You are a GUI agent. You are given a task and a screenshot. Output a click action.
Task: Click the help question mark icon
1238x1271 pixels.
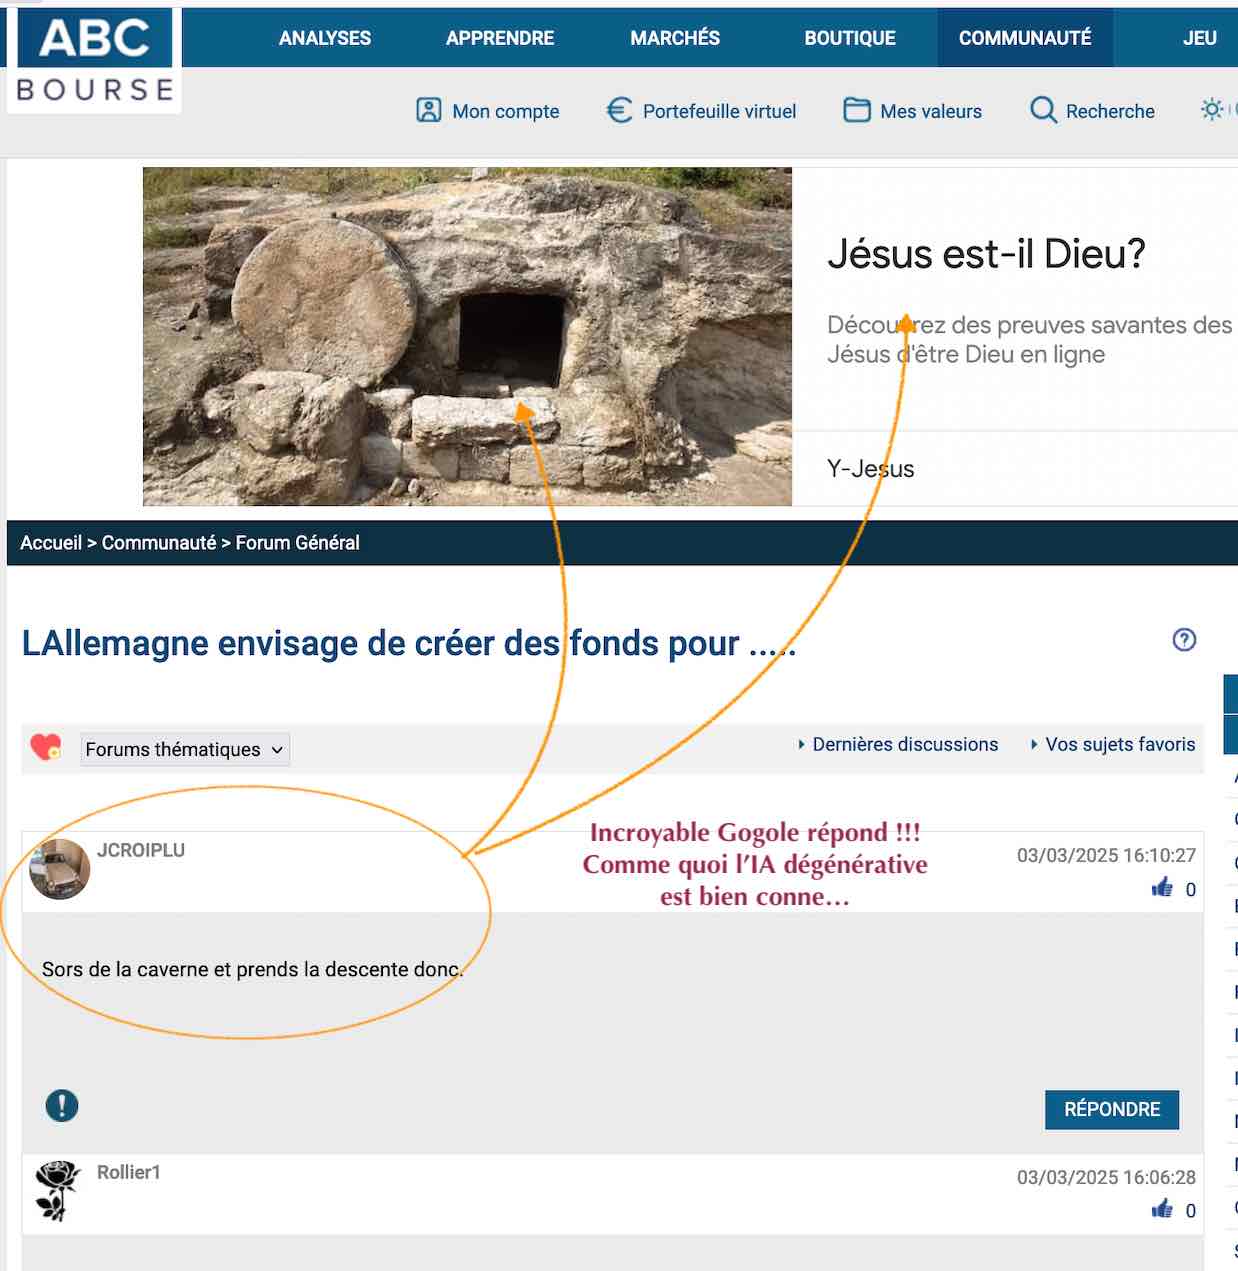tap(1184, 640)
